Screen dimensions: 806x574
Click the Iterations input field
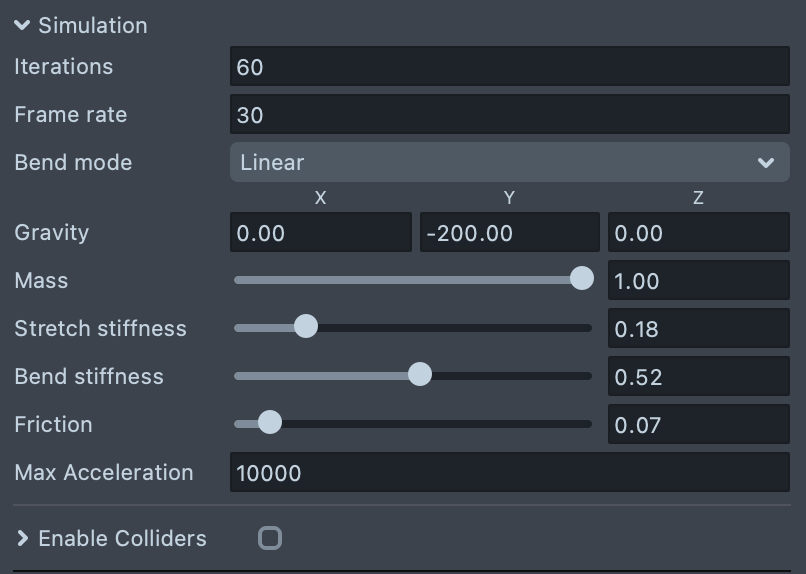(509, 67)
